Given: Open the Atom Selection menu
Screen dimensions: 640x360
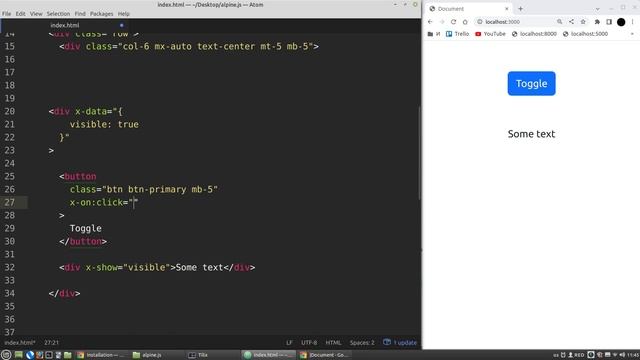Looking at the screenshot, I should pyautogui.click(x=58, y=13).
